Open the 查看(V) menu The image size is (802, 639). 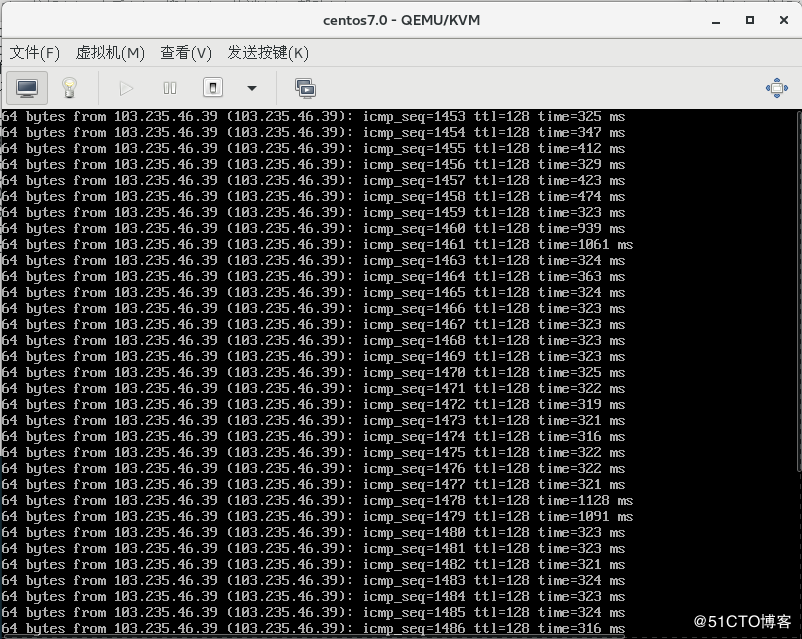(x=186, y=52)
